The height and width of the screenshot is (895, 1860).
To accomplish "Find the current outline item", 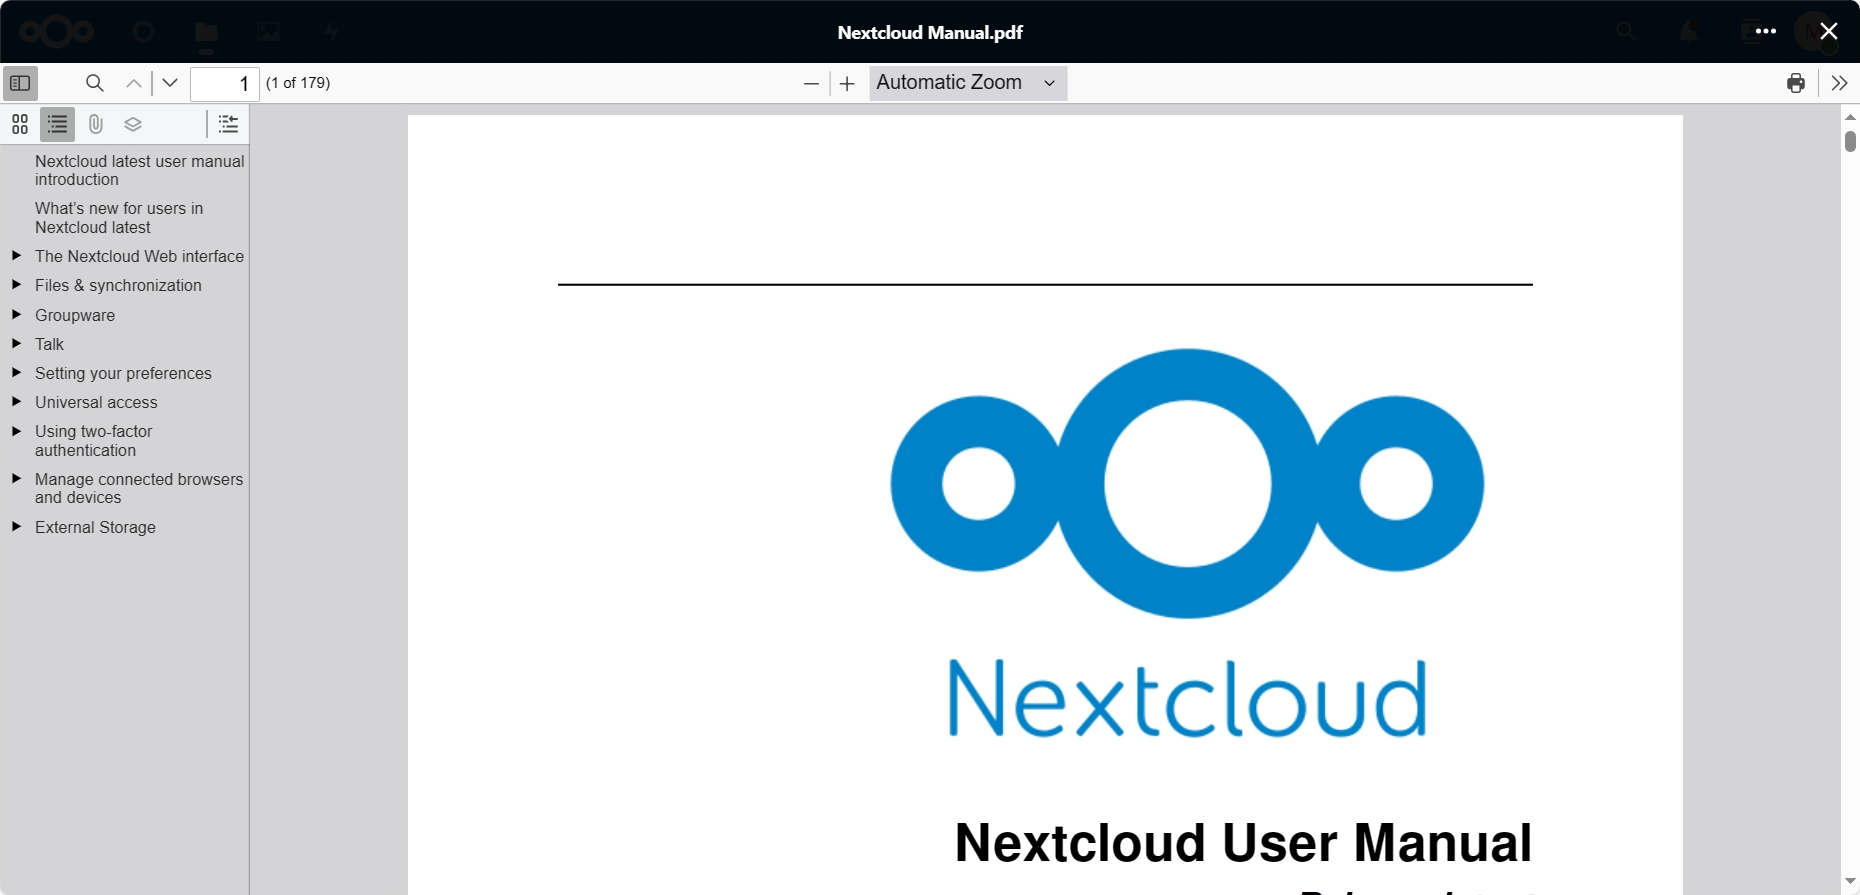I will point(228,124).
